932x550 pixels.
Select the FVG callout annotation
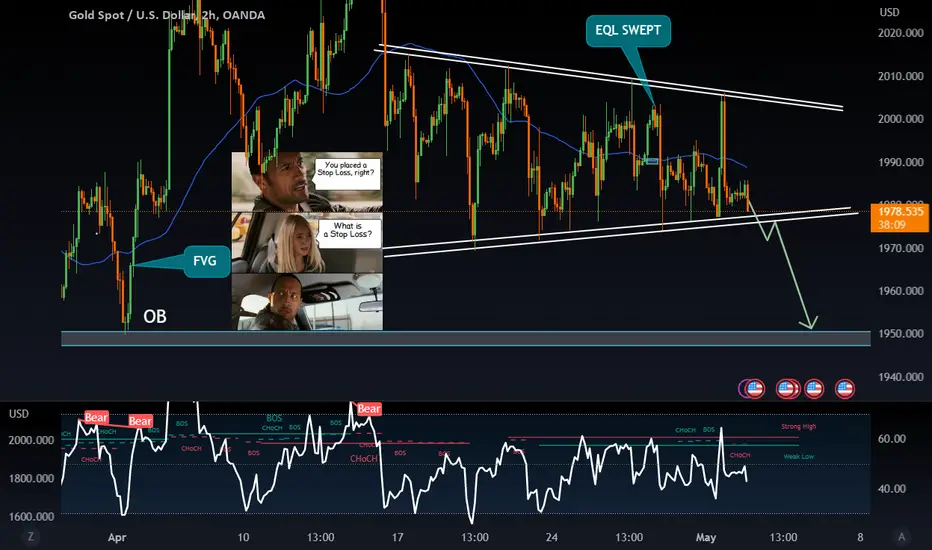point(205,261)
